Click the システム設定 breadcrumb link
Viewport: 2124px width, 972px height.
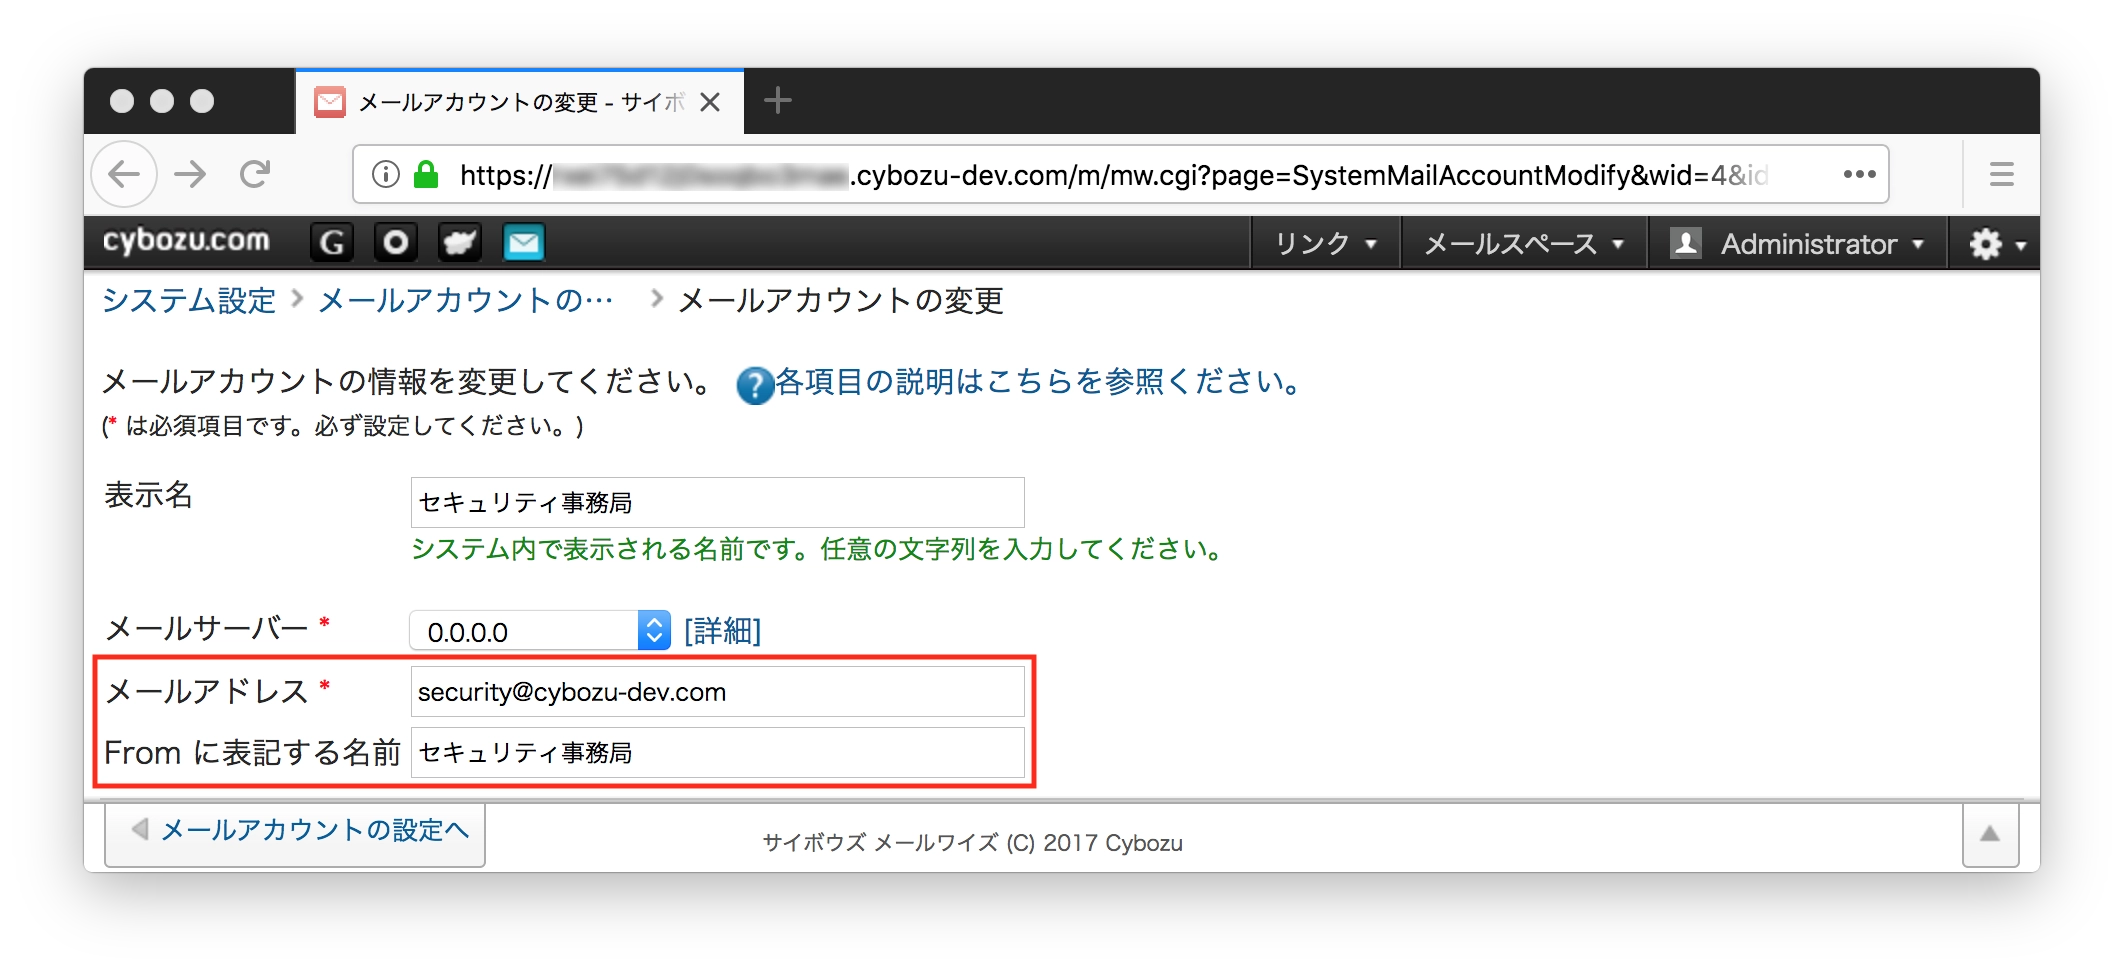(189, 300)
